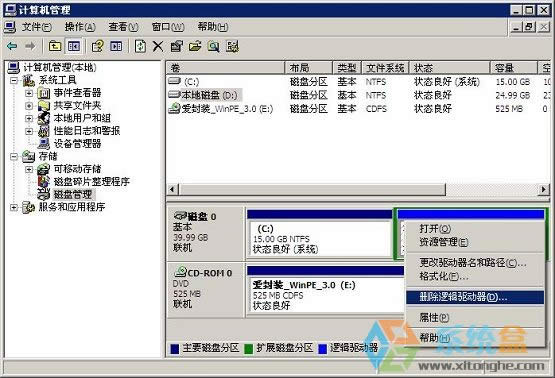Click the Properties toolbar icon beside Delete

coord(176,46)
